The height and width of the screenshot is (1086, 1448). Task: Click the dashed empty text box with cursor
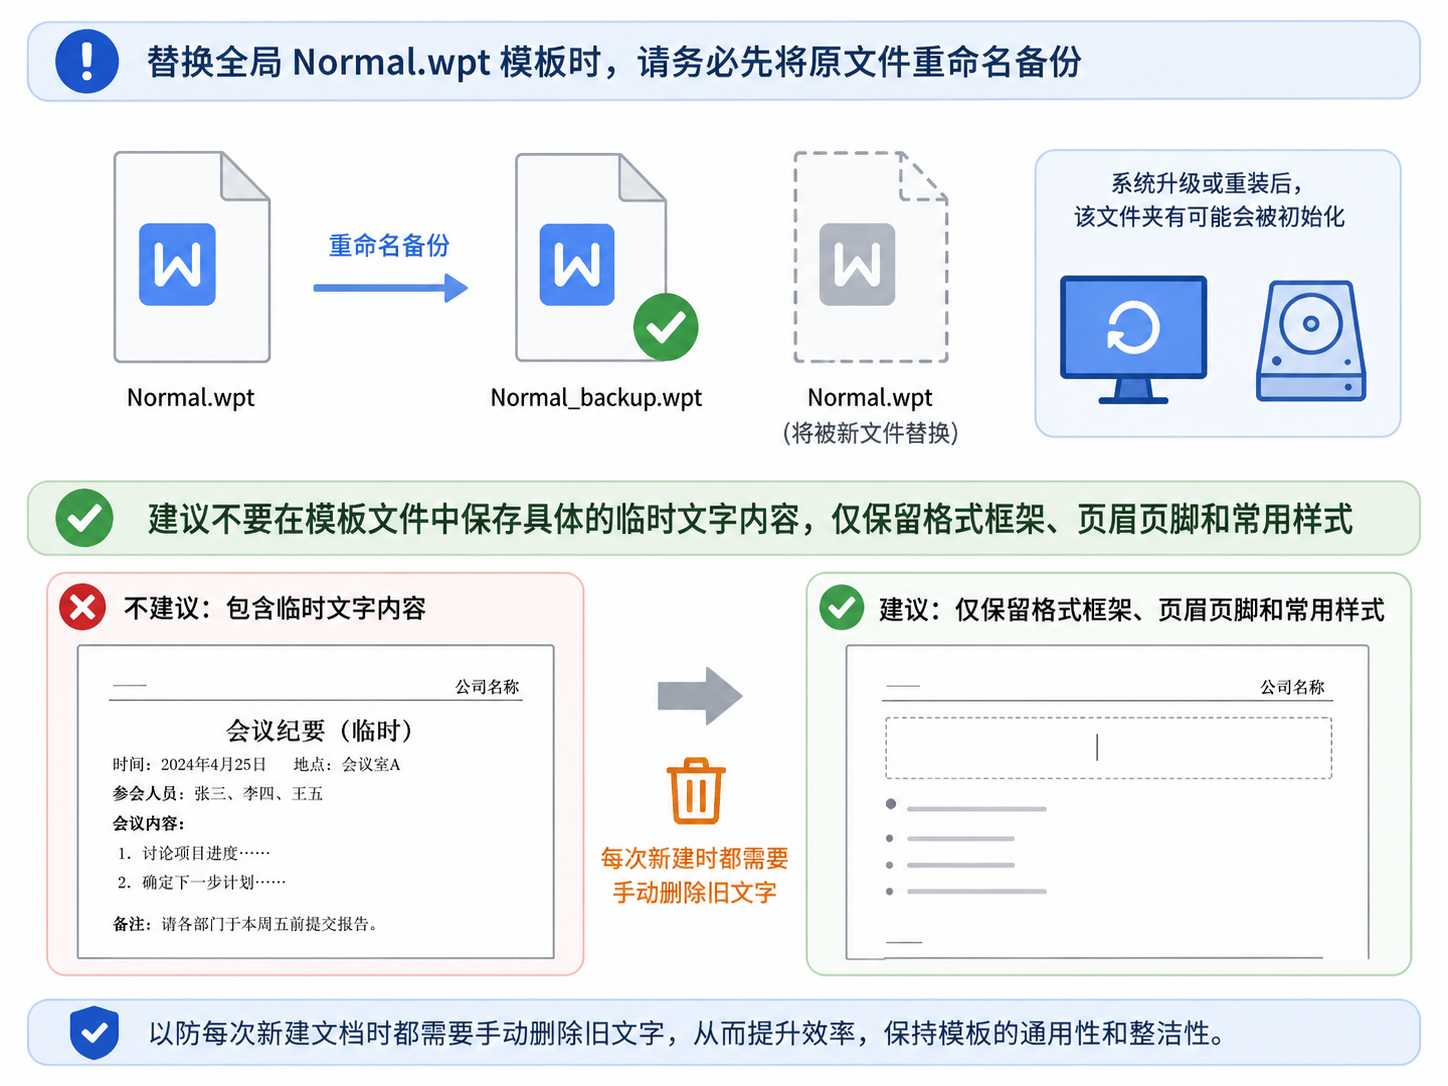pos(1108,748)
